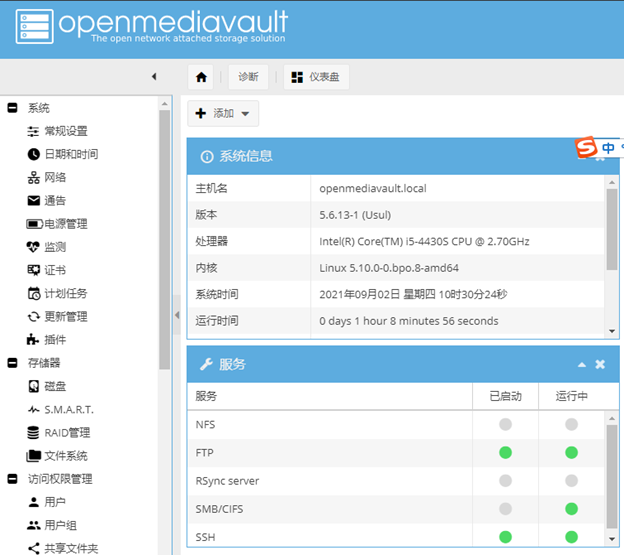
Task: Collapse the 系统 tree group
Action: click(x=12, y=108)
